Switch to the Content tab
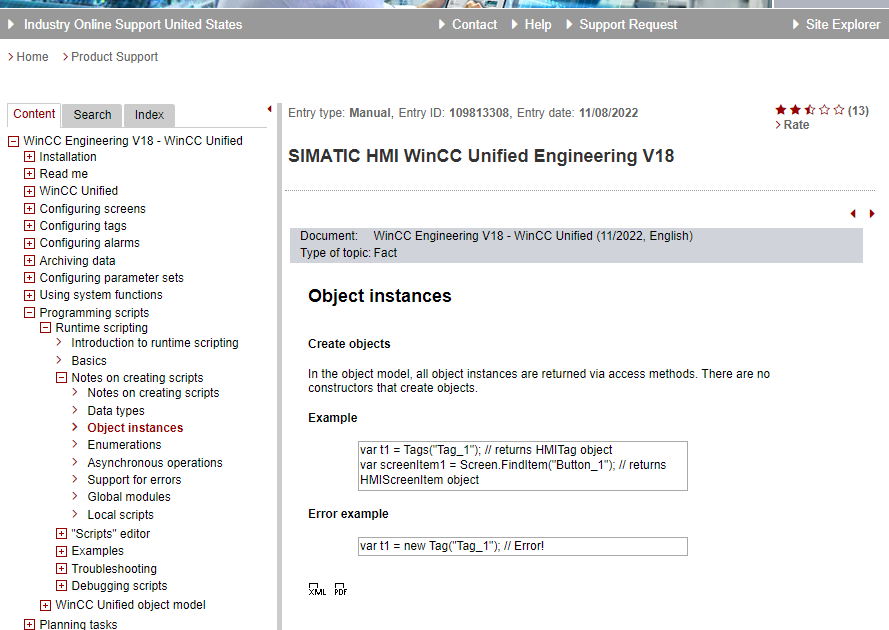The image size is (889, 630). point(34,114)
